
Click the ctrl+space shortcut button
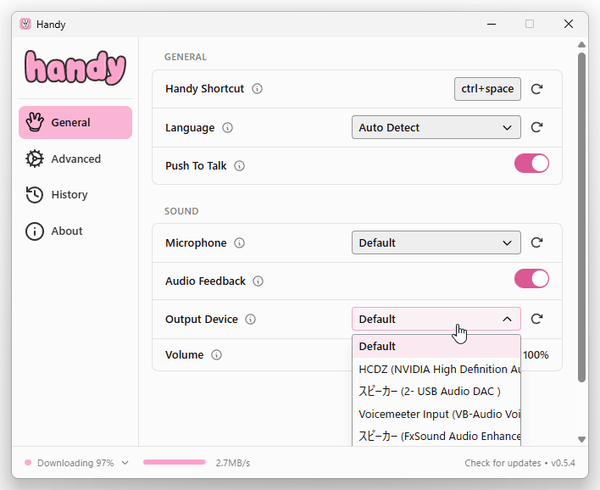[487, 89]
